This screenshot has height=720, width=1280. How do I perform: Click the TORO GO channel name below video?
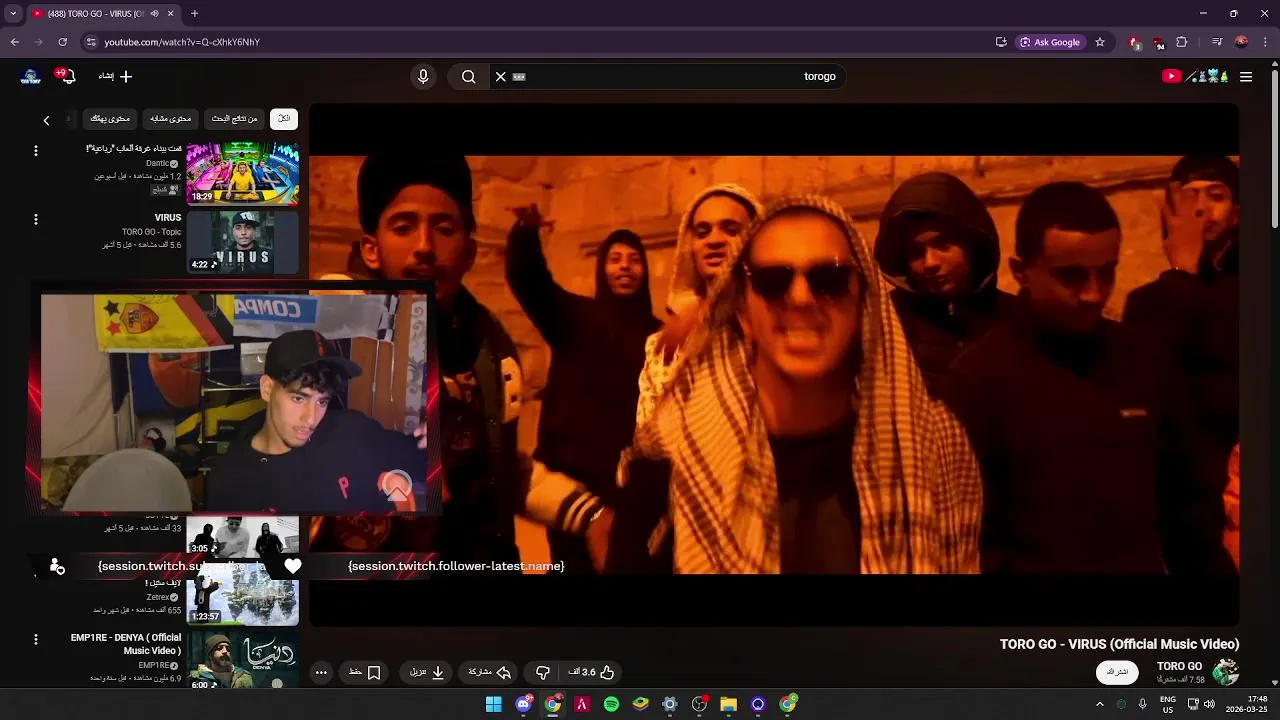(x=1180, y=666)
